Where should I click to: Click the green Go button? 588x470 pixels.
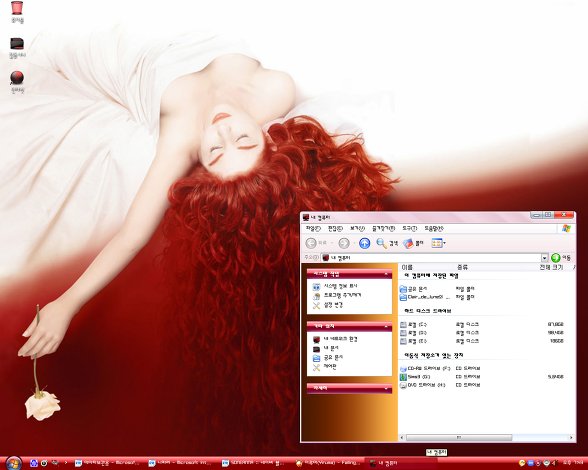coord(556,258)
